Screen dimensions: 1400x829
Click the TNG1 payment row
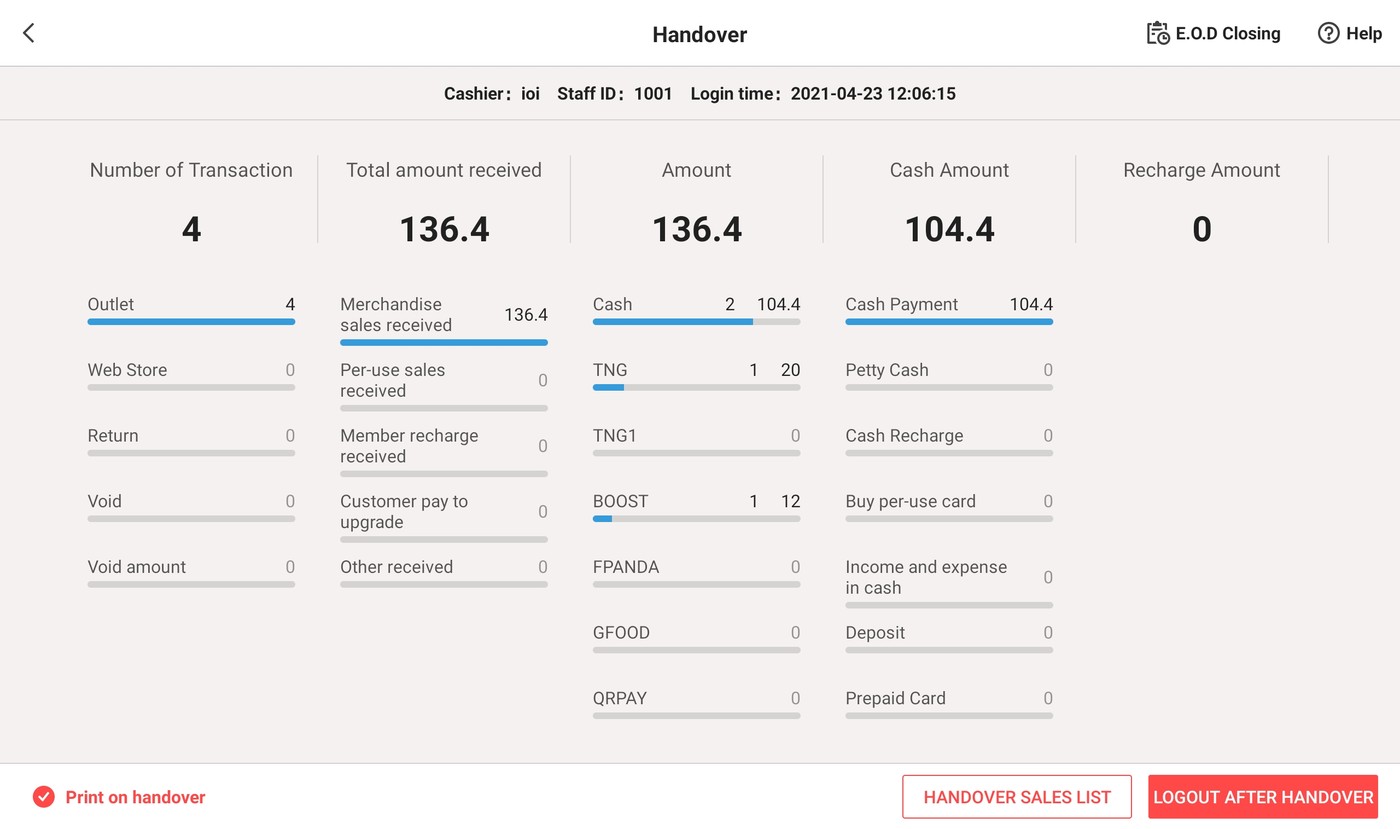pyautogui.click(x=696, y=442)
